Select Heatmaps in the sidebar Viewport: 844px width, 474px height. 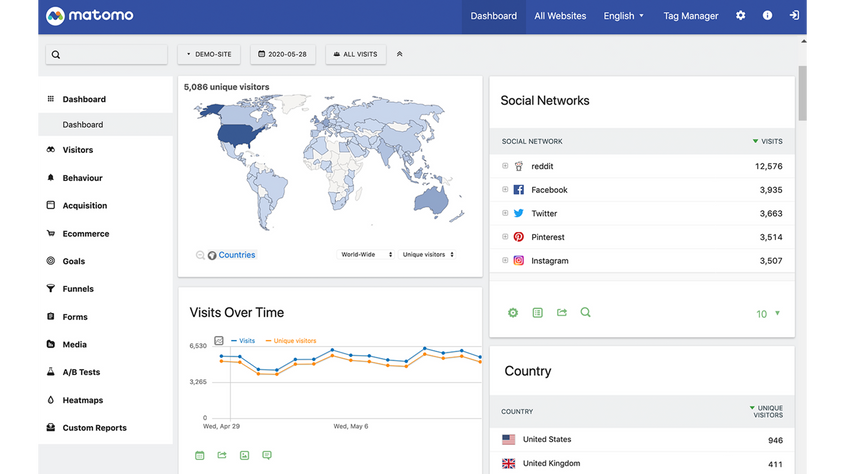(x=82, y=400)
